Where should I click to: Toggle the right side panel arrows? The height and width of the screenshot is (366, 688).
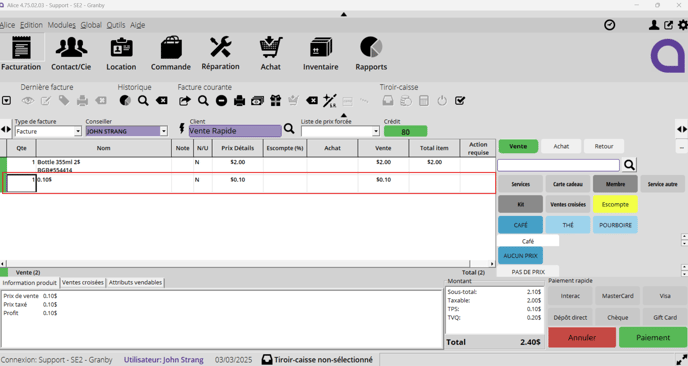[682, 129]
